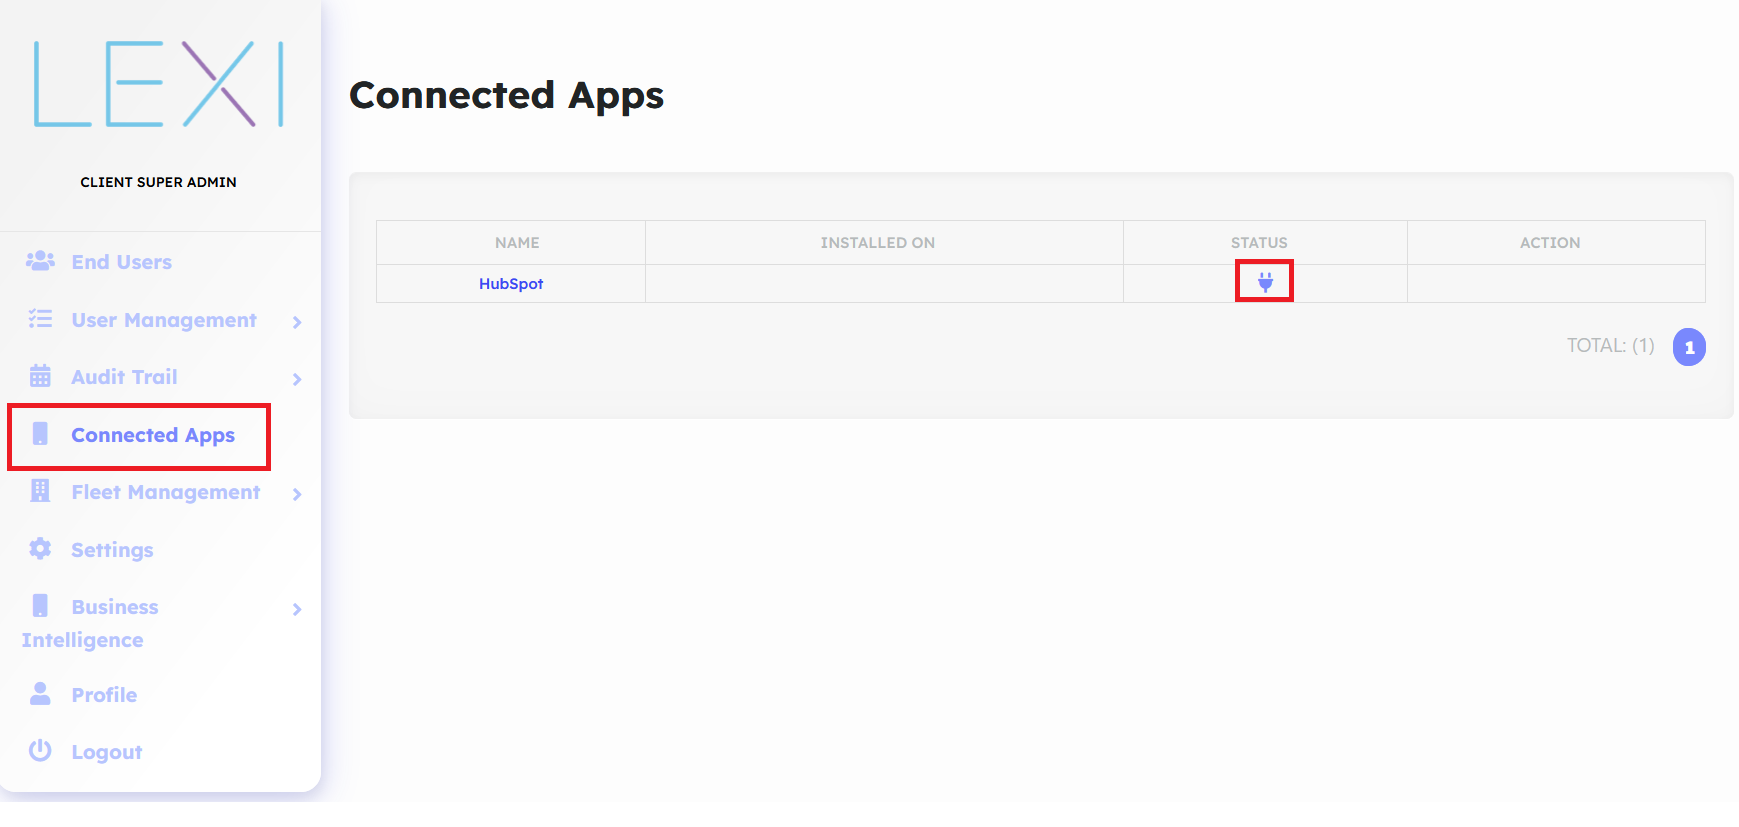This screenshot has width=1739, height=827.
Task: Click the User Management list icon
Action: (x=40, y=319)
